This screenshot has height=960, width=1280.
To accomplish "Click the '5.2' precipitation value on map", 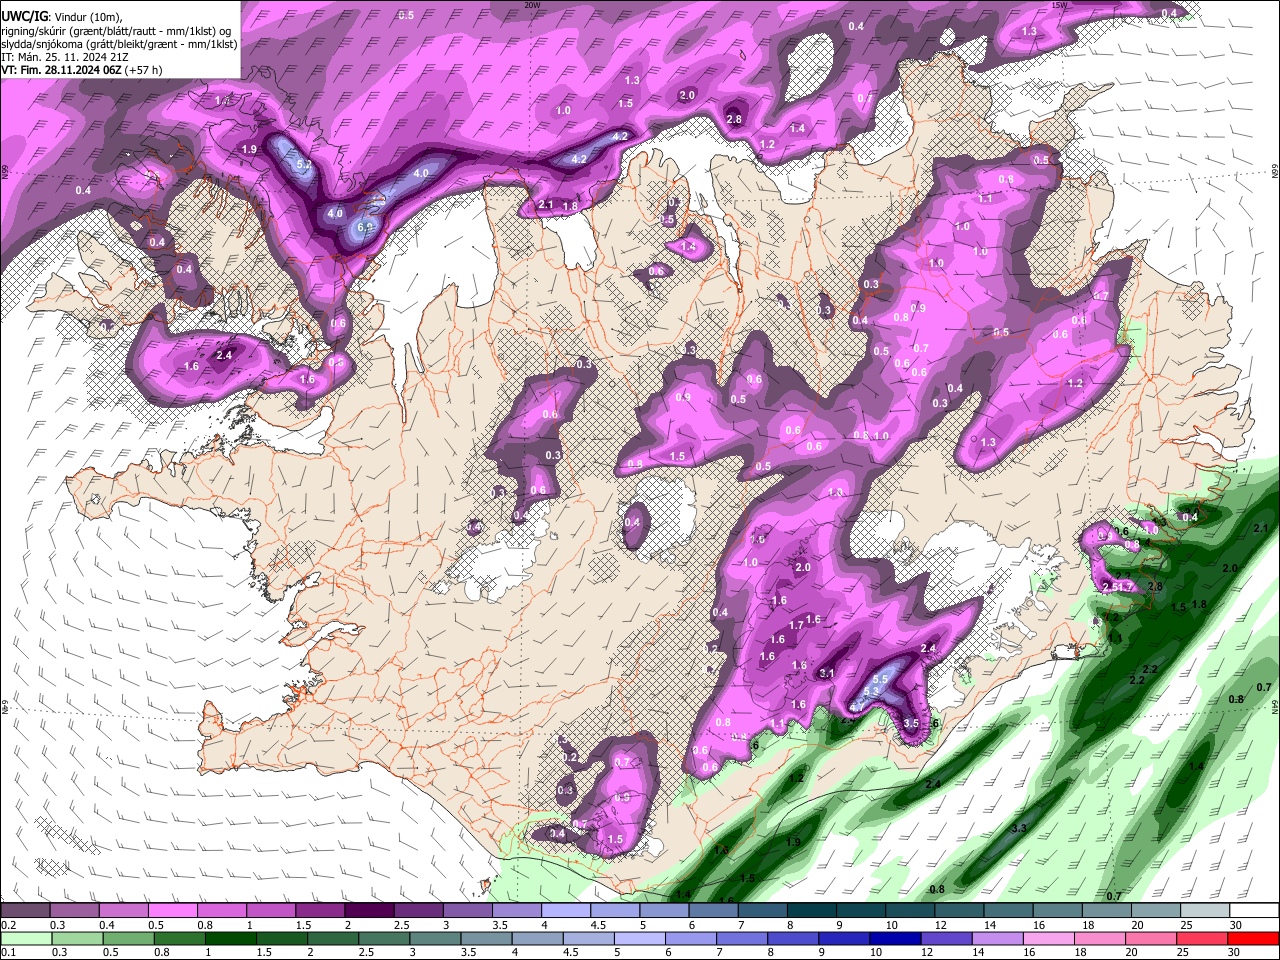I will click(x=305, y=164).
